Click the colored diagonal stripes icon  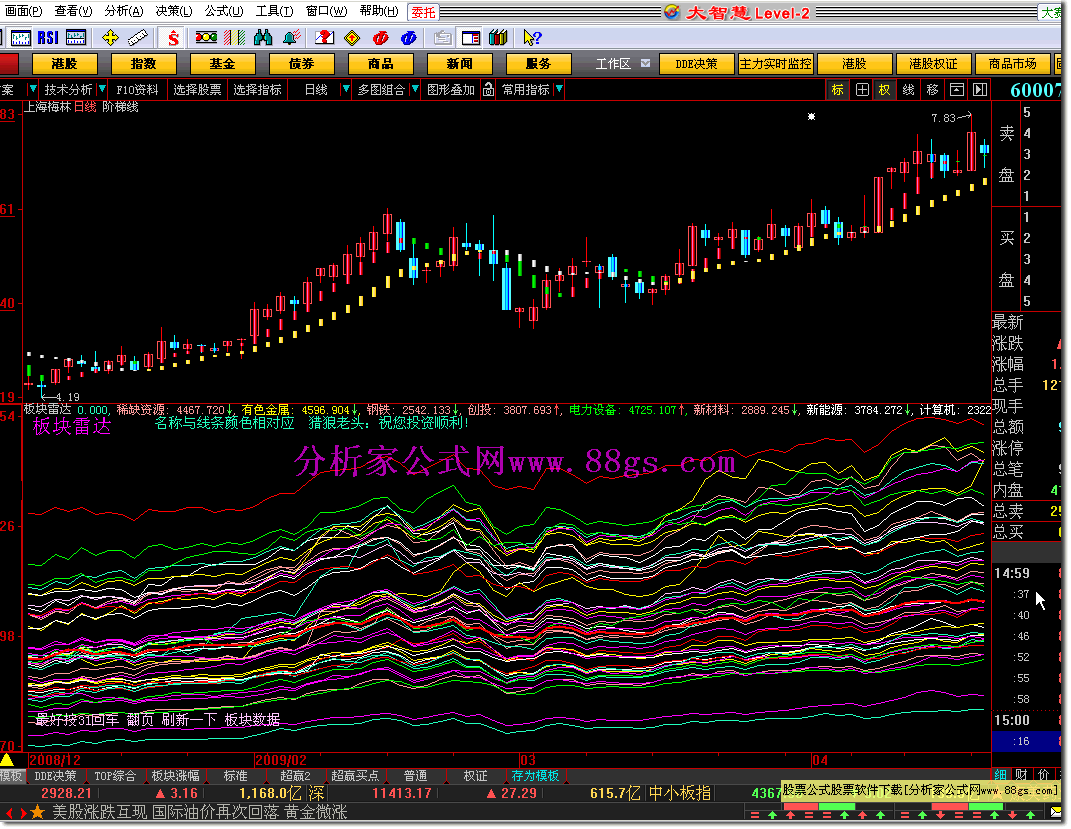[x=234, y=38]
